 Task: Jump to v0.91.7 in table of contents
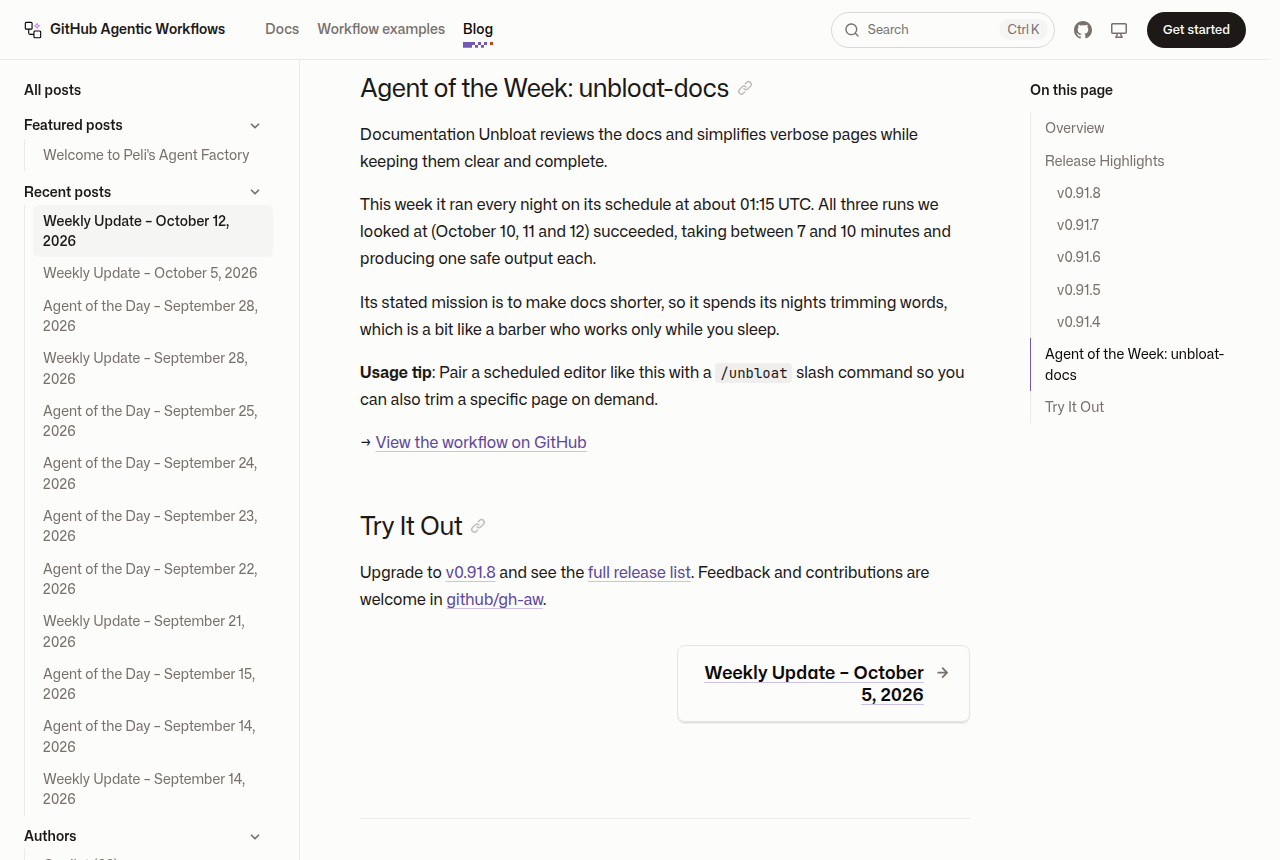pos(1078,225)
